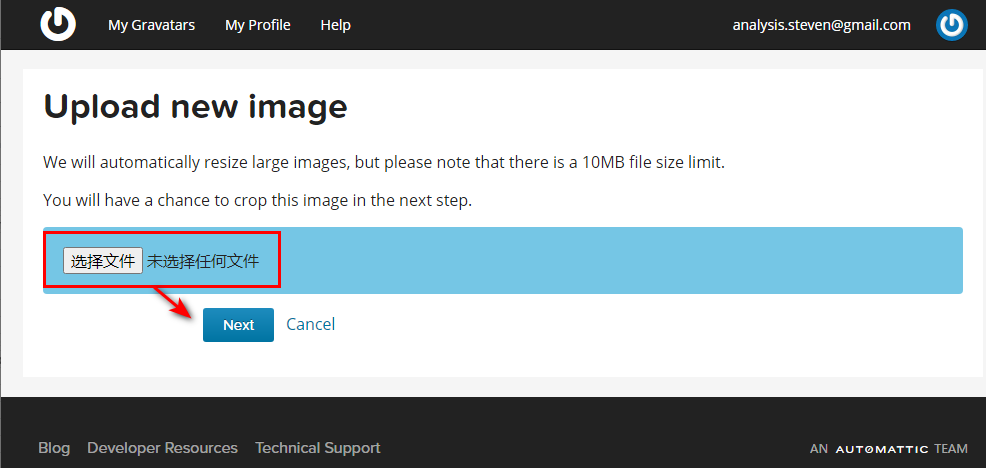The height and width of the screenshot is (468, 986).
Task: Click empty header space between Help and the email
Action: [x=540, y=25]
